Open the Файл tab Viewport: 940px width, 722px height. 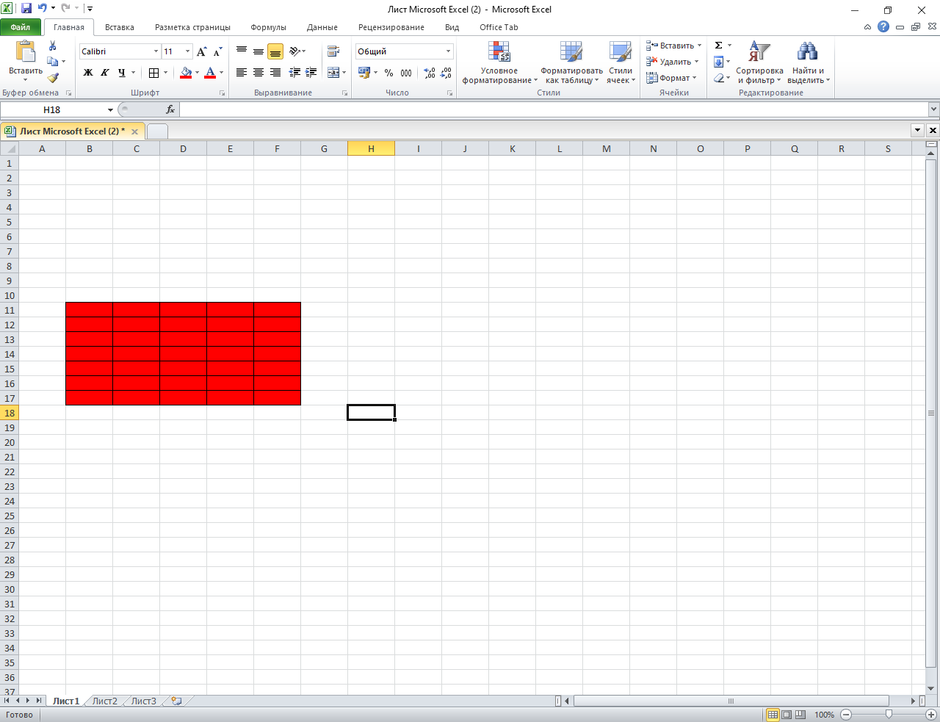coord(20,27)
